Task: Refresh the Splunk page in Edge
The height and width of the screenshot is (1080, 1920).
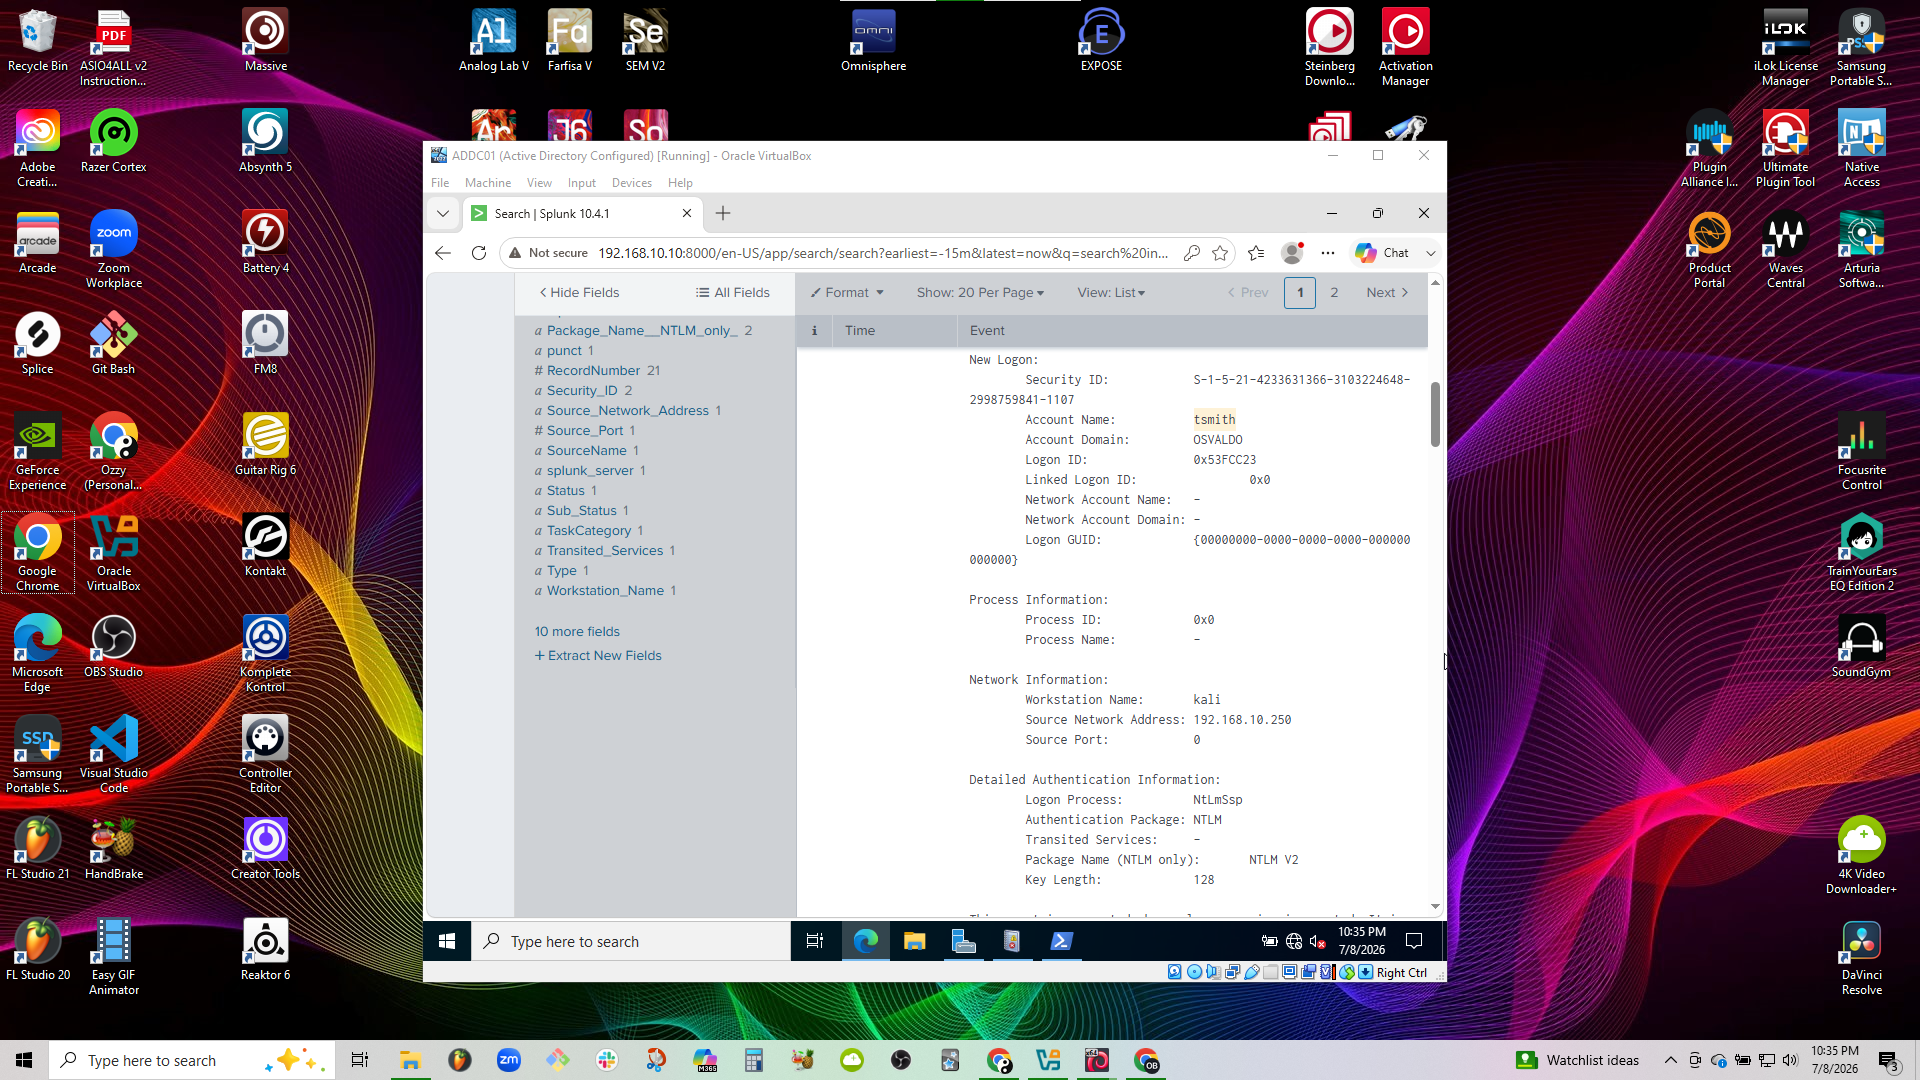Action: coord(479,253)
